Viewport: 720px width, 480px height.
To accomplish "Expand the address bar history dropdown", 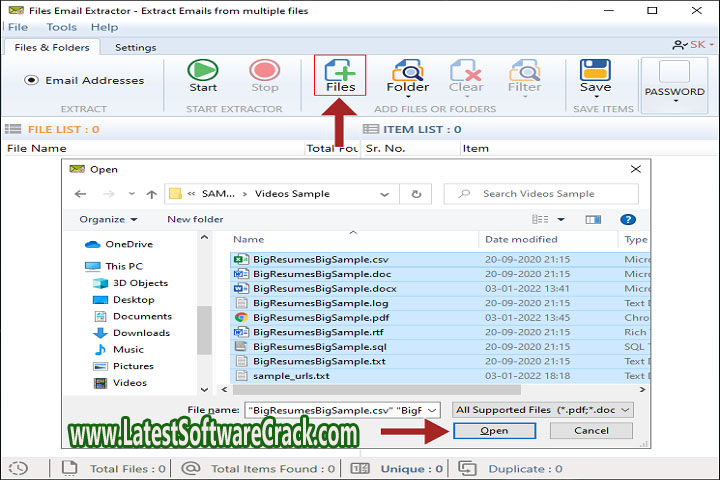I will point(385,194).
